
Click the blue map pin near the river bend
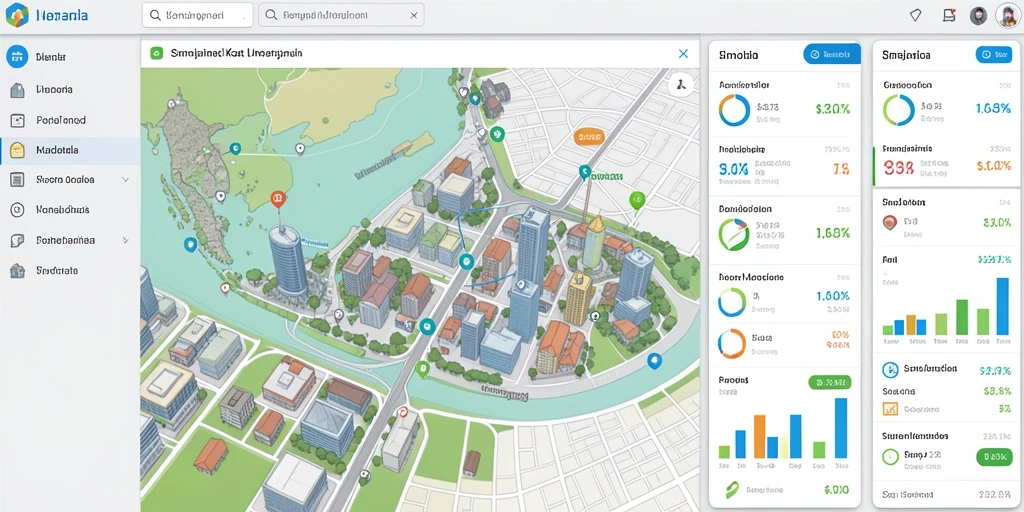pos(654,360)
